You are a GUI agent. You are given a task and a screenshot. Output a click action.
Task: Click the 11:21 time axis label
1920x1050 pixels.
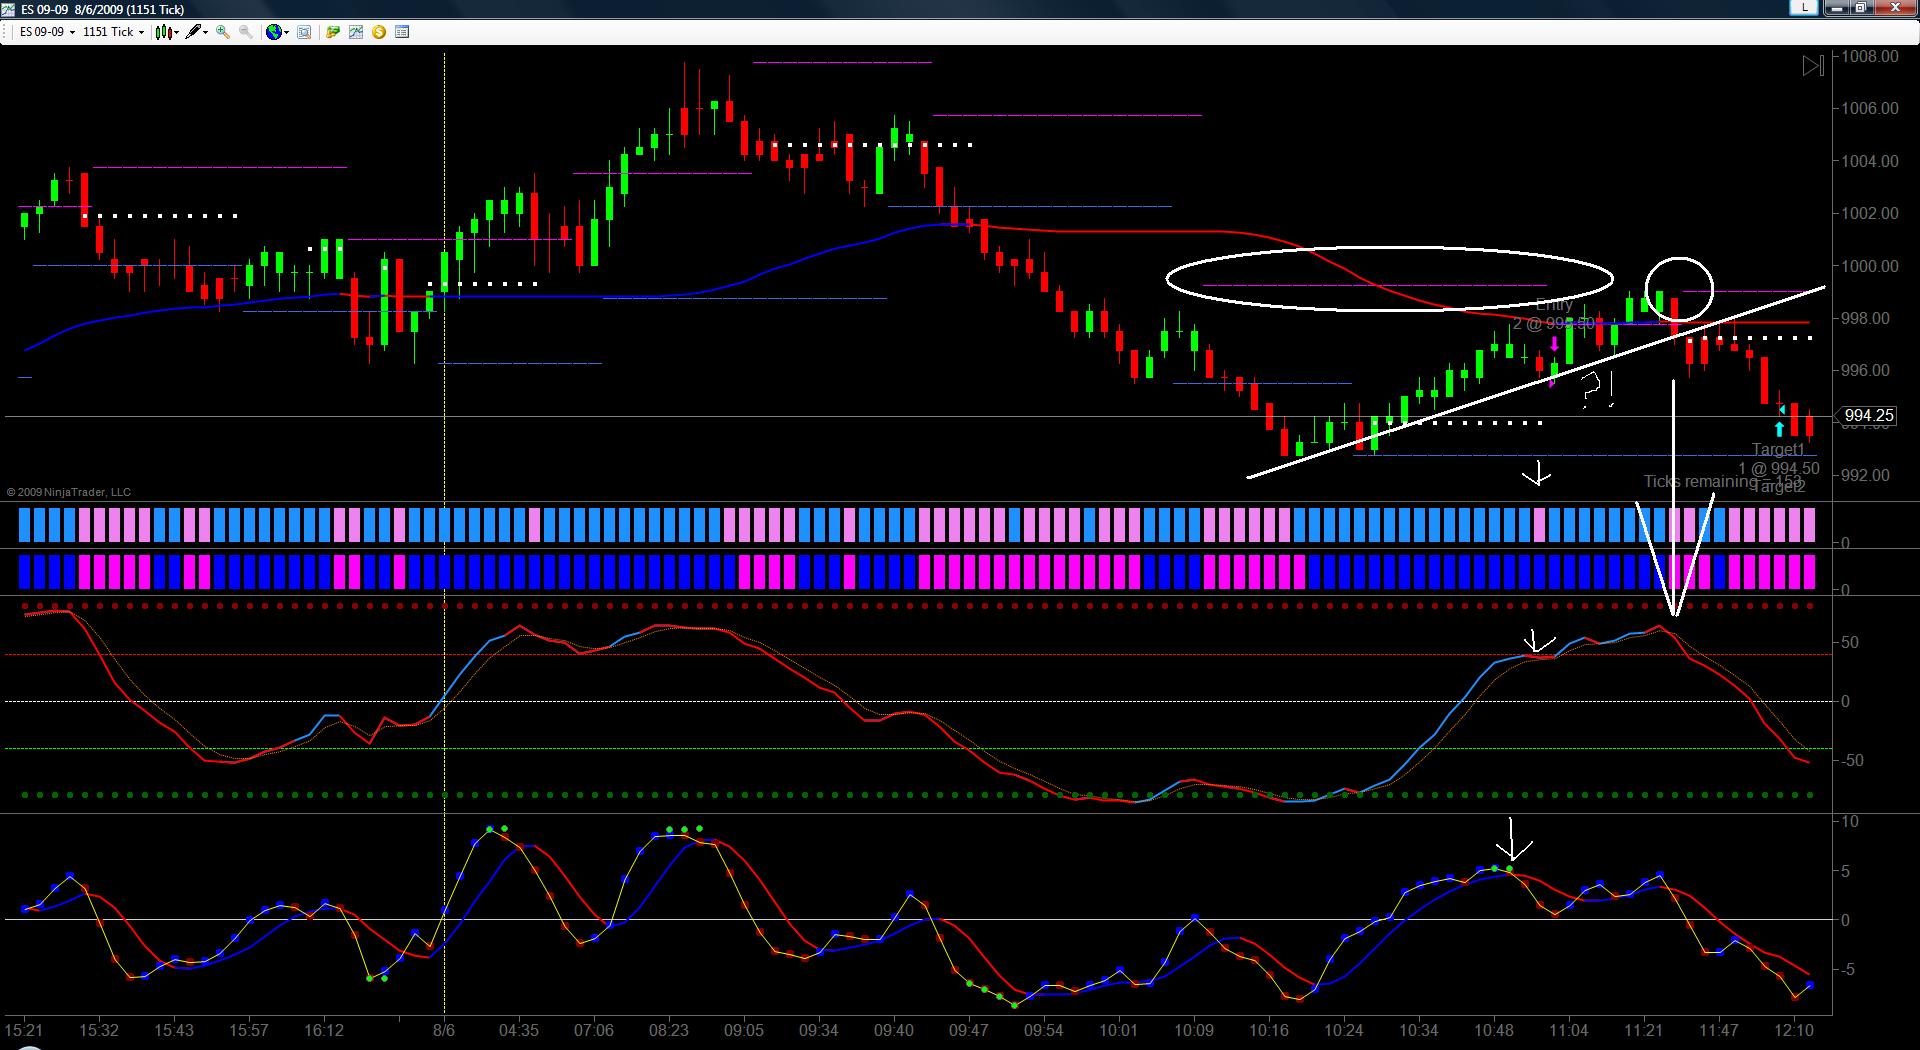1644,1030
